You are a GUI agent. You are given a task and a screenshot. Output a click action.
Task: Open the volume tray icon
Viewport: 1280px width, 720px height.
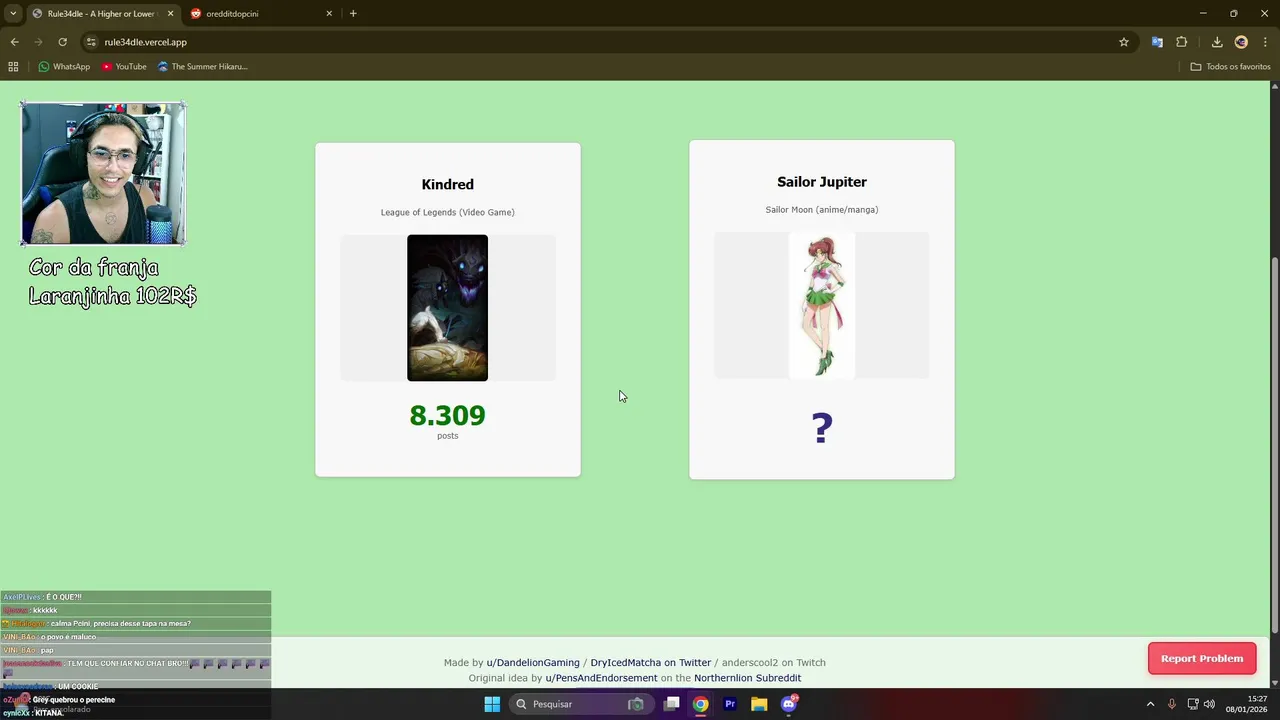tap(1209, 704)
